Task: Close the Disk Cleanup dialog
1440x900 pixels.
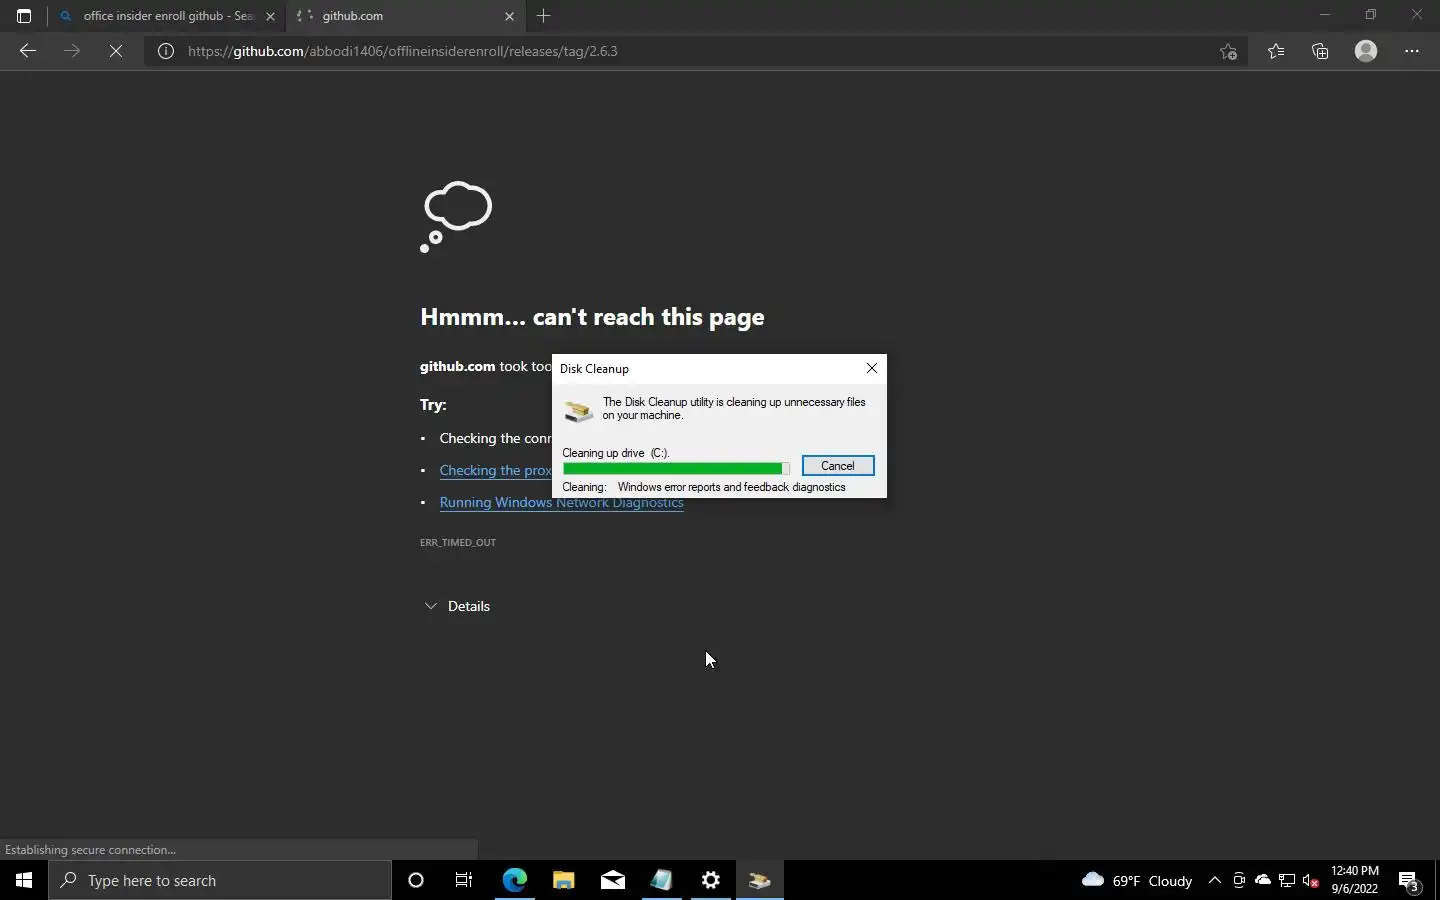Action: point(872,368)
